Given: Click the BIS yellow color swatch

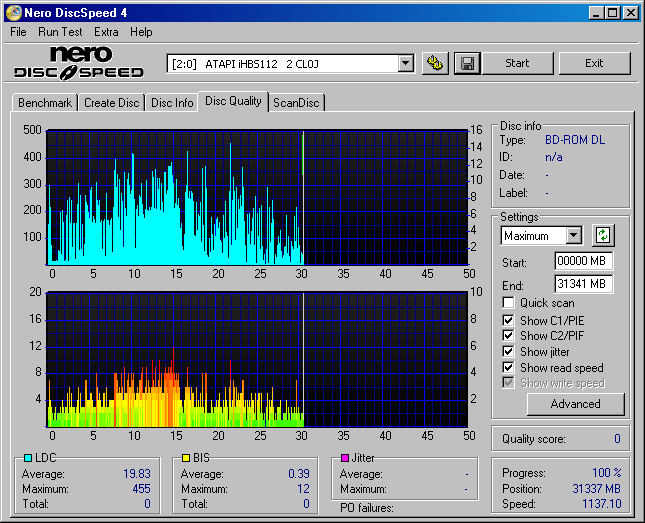Looking at the screenshot, I should pos(186,458).
